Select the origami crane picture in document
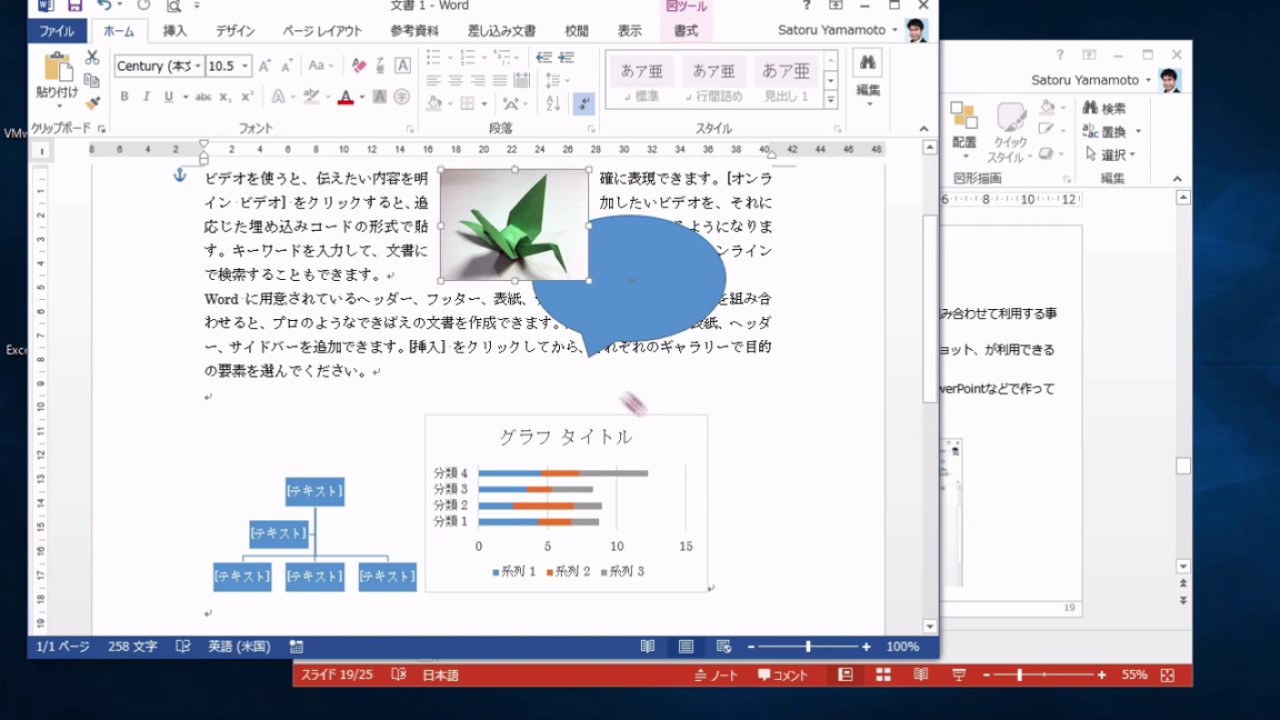The height and width of the screenshot is (720, 1280). click(514, 224)
